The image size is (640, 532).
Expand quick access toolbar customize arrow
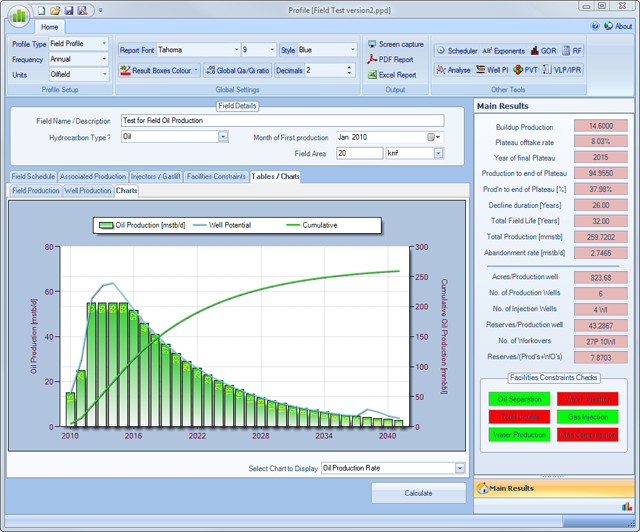coord(100,11)
